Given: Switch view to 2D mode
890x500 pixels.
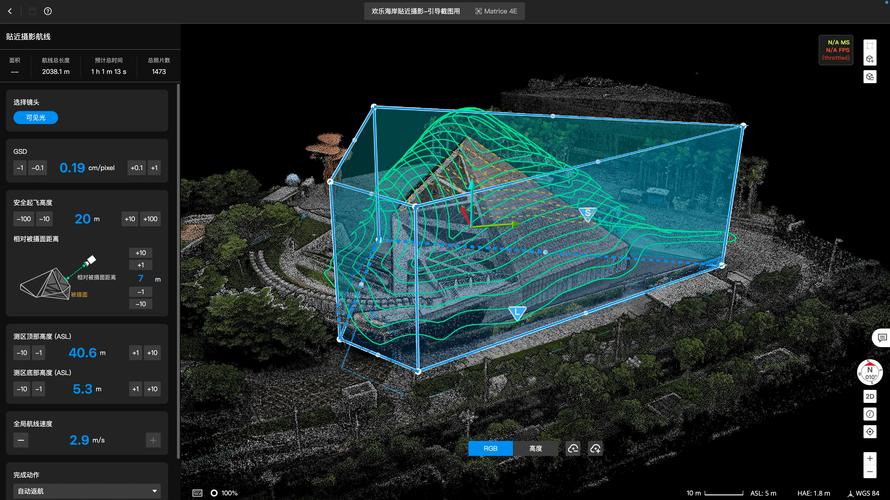Looking at the screenshot, I should (870, 397).
